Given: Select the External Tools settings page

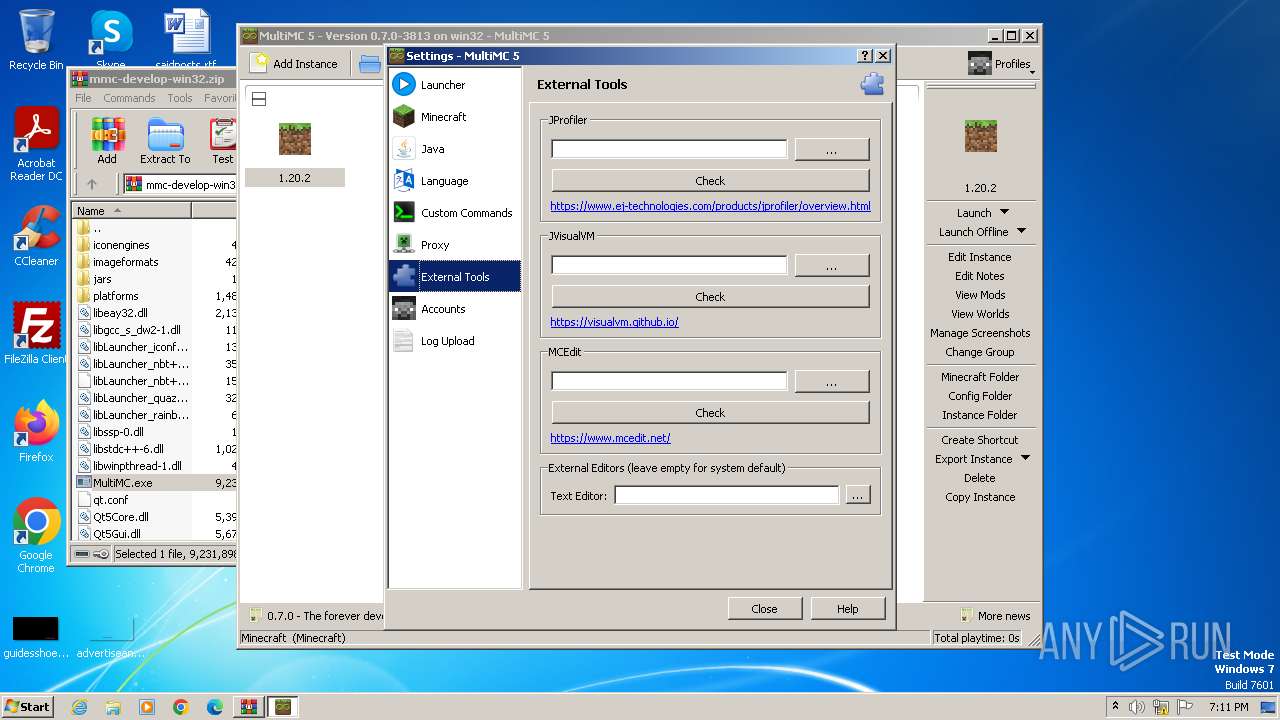Looking at the screenshot, I should [454, 277].
